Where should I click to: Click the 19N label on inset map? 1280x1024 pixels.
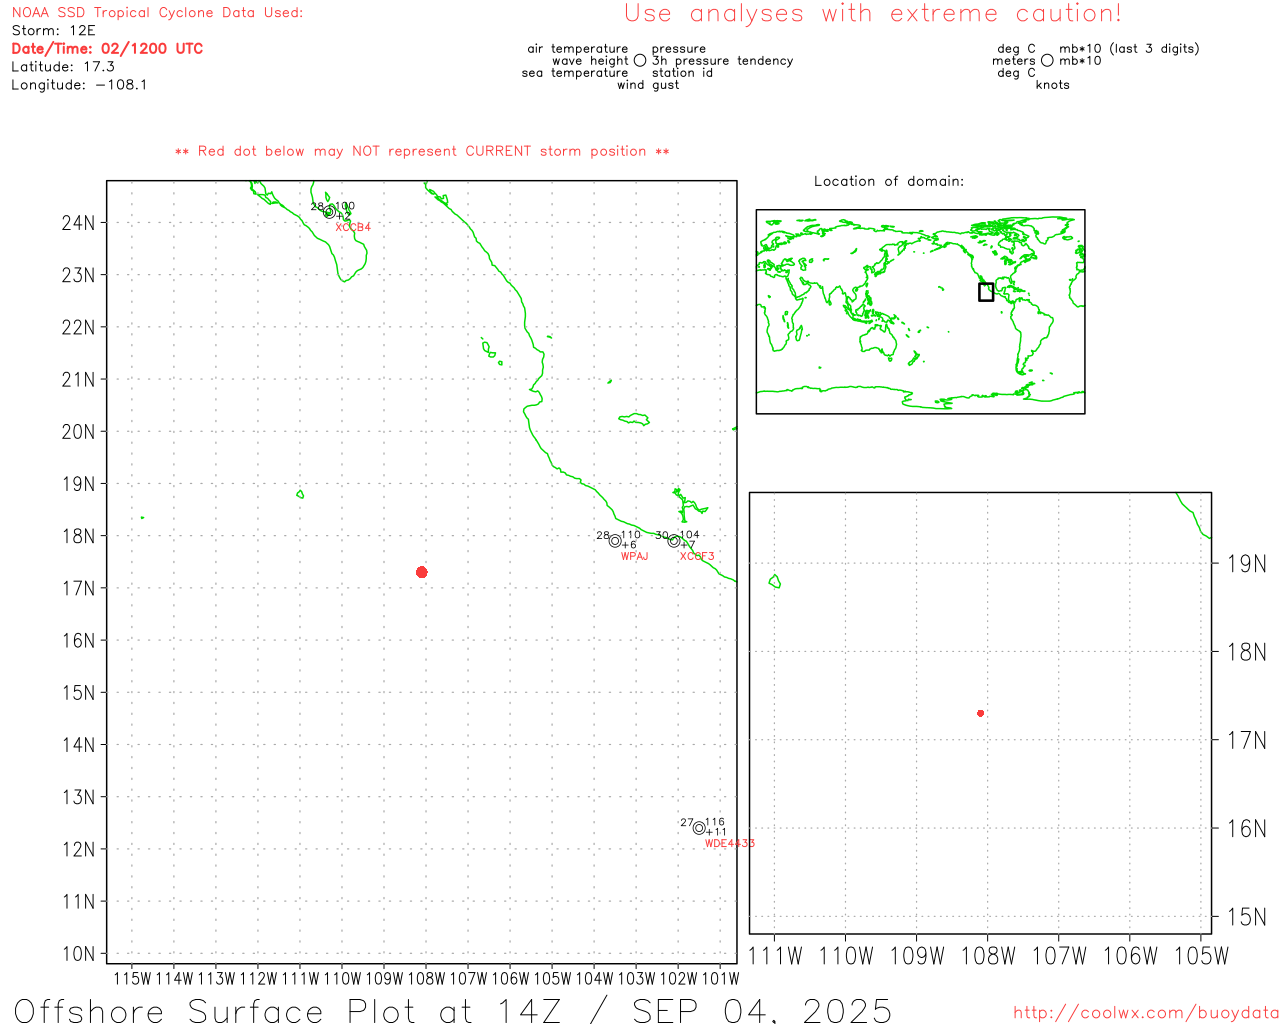click(1246, 564)
